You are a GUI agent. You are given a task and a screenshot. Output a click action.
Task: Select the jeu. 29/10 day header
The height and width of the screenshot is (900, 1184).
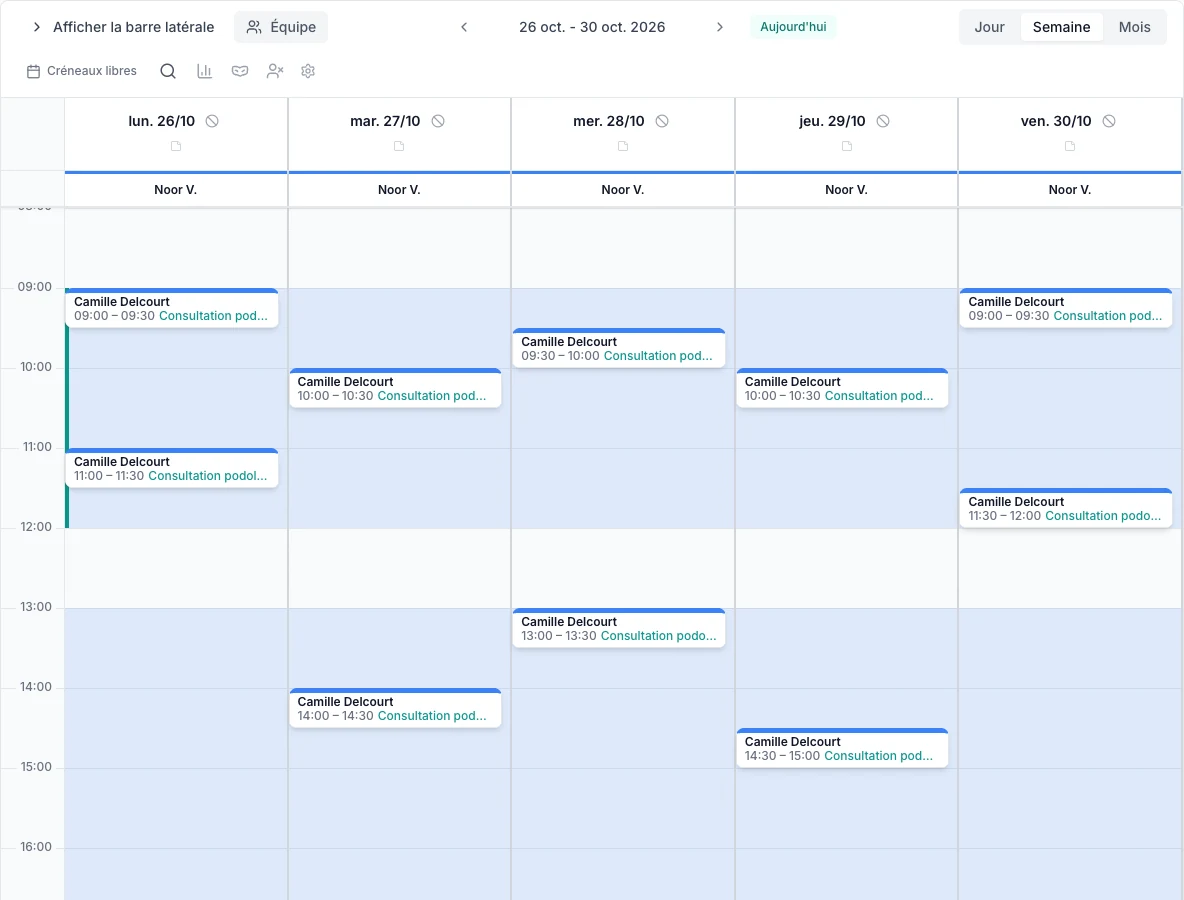pyautogui.click(x=832, y=121)
